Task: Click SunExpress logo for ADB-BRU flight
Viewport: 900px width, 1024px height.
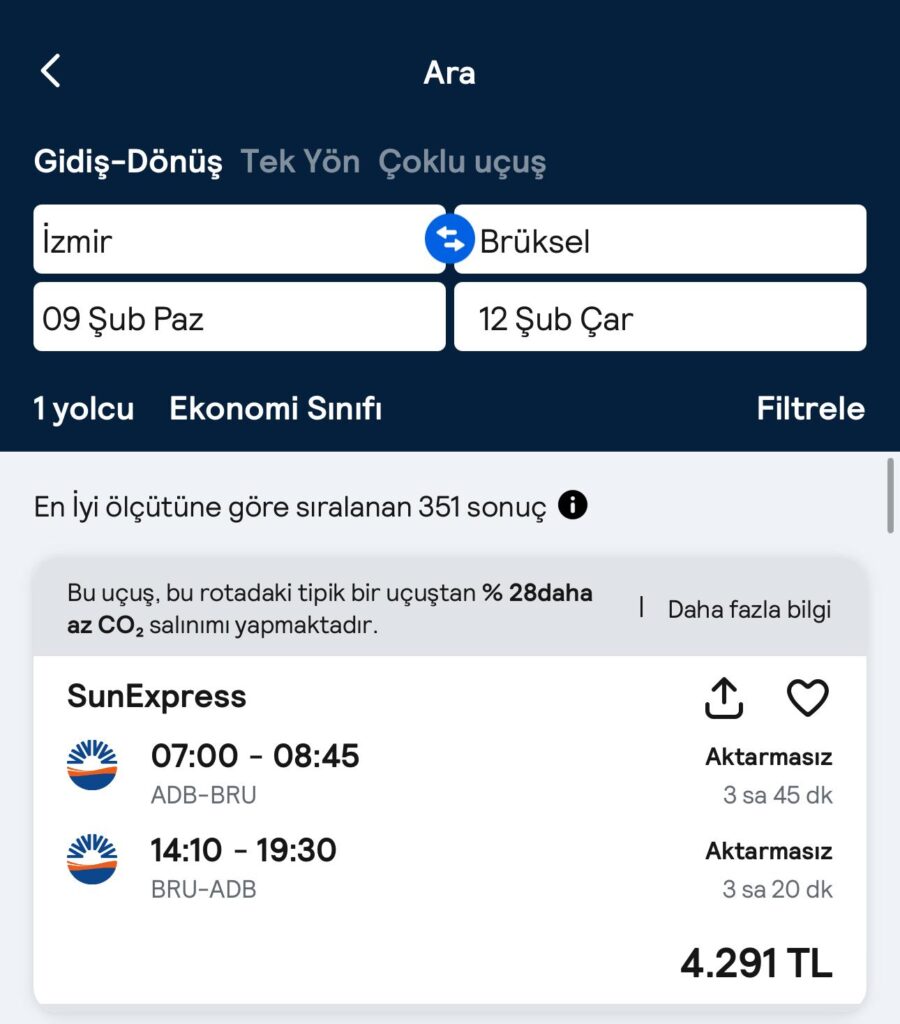Action: [x=92, y=766]
